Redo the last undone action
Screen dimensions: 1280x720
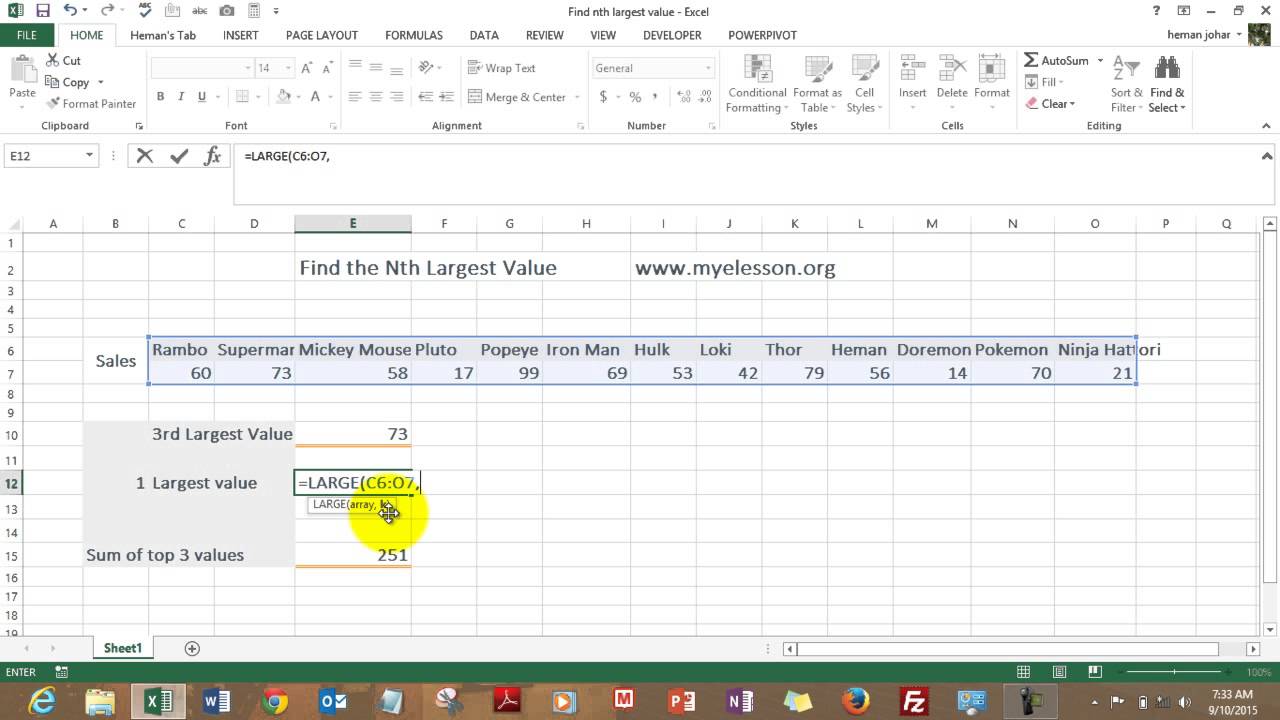point(107,11)
